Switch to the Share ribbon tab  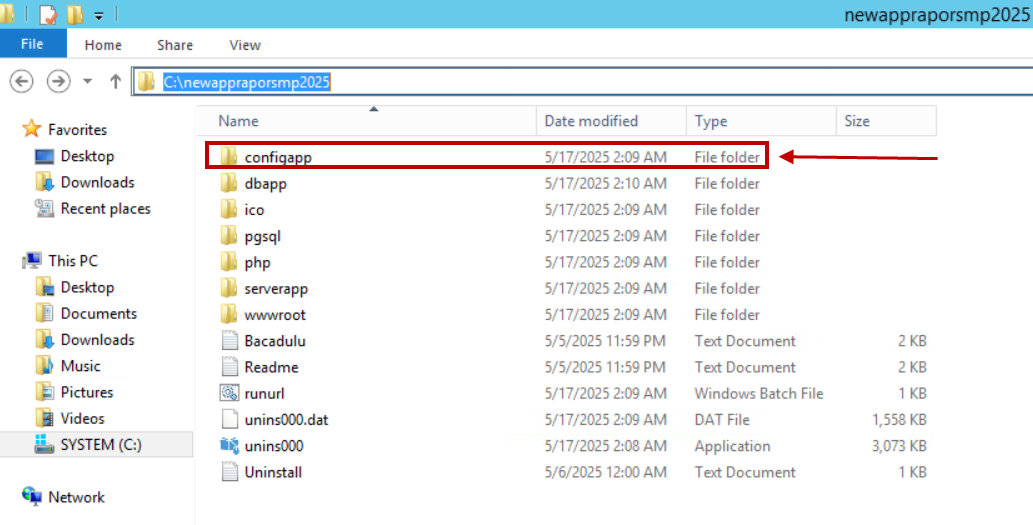pos(175,45)
